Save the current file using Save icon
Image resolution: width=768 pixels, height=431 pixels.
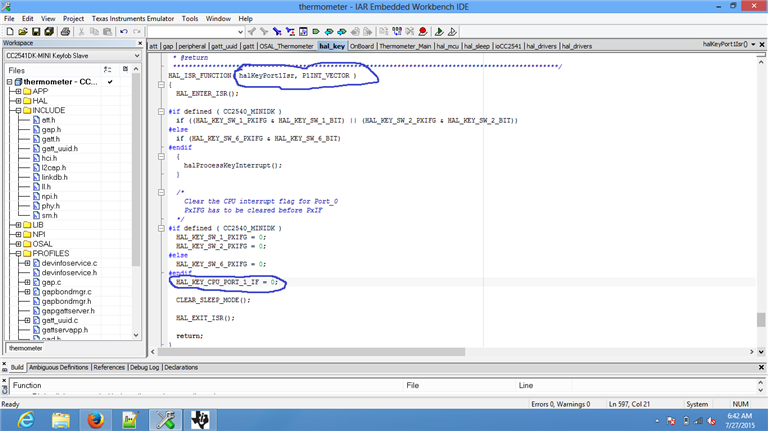[36, 32]
